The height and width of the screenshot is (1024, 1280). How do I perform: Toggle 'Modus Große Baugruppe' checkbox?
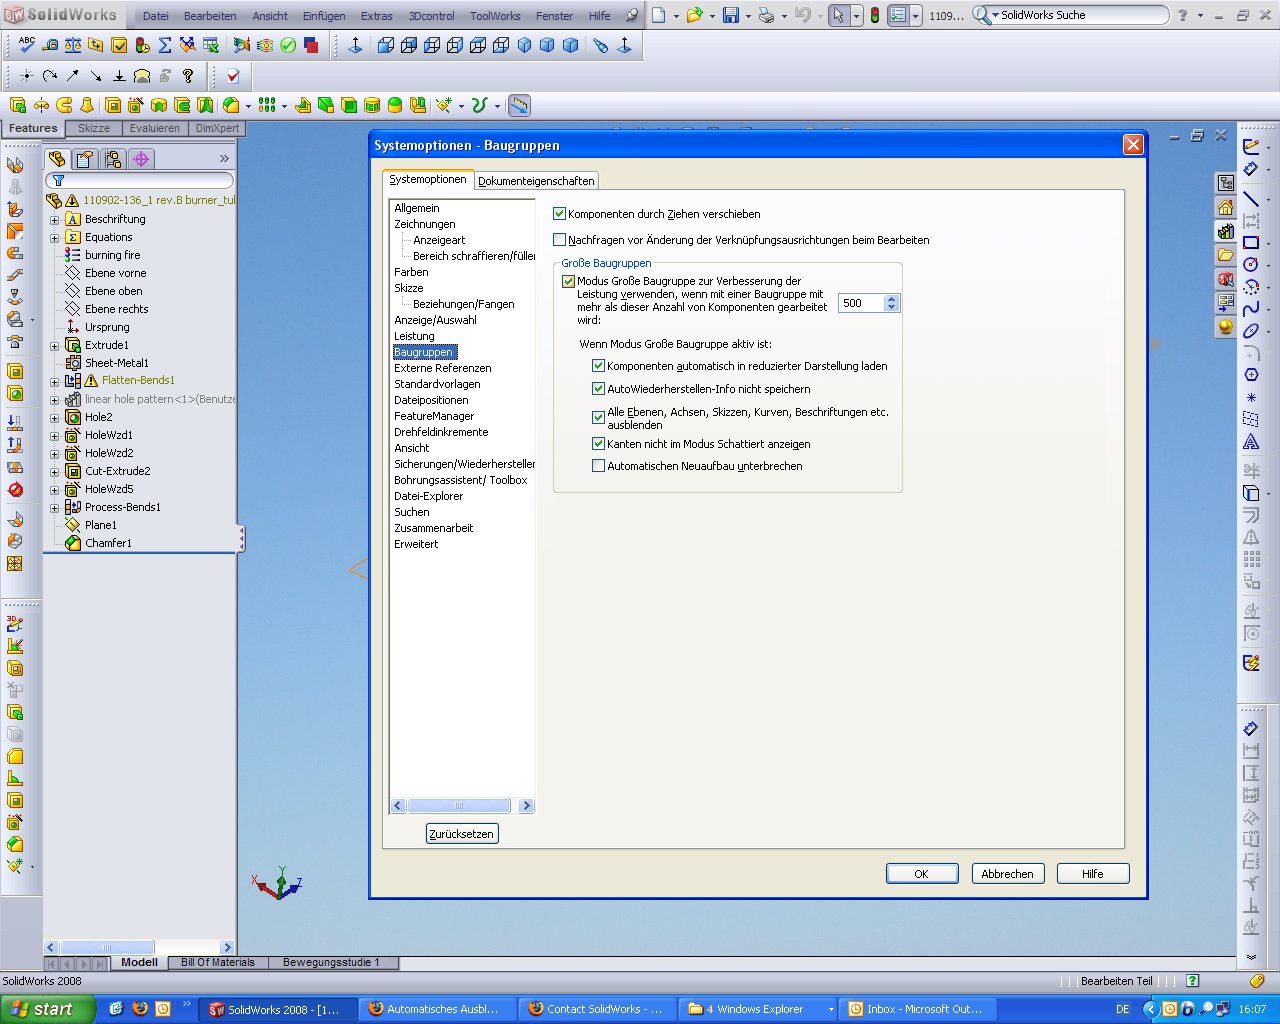(x=568, y=282)
